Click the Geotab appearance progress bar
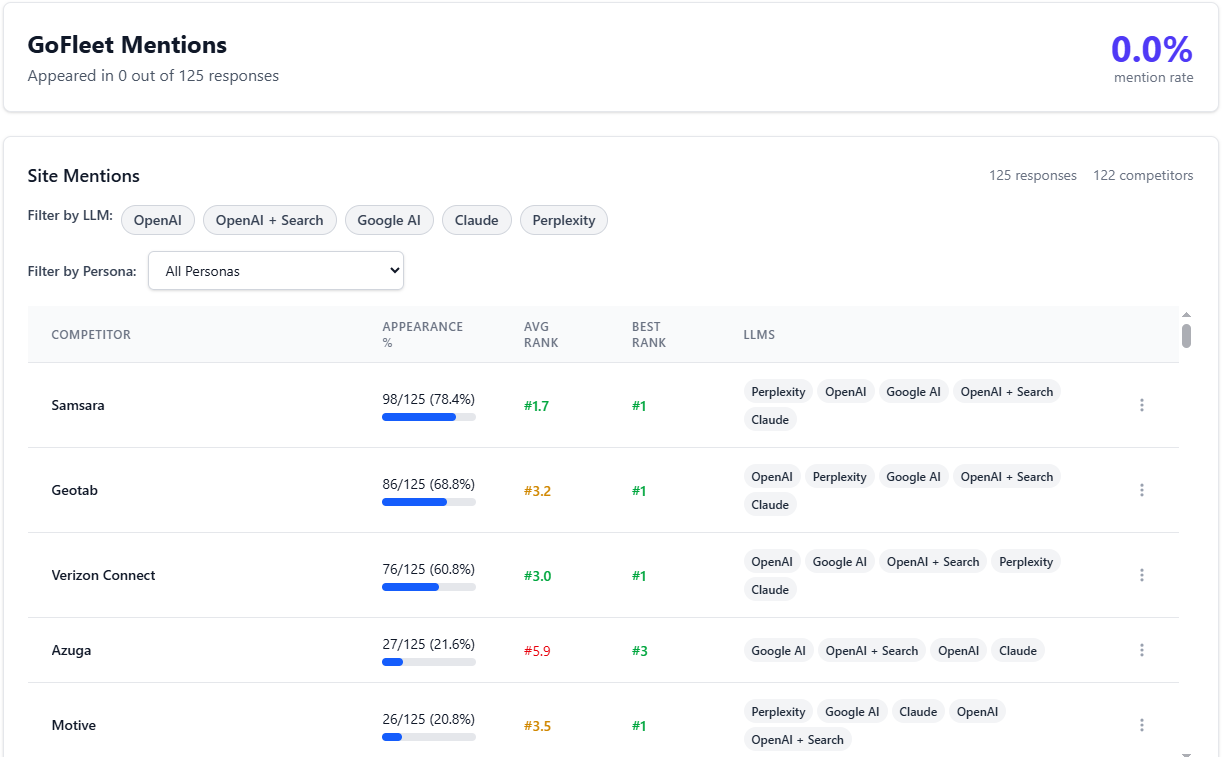This screenshot has width=1224, height=757. tap(429, 502)
